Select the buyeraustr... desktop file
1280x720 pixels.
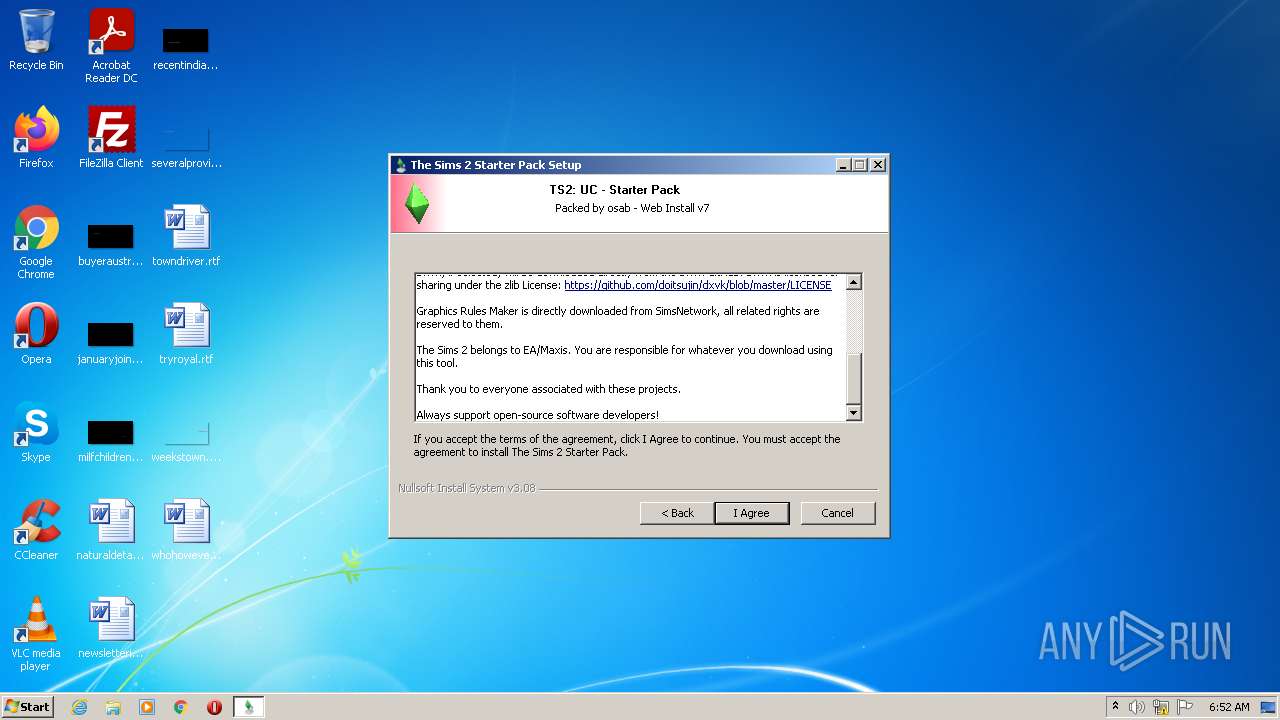click(x=111, y=243)
